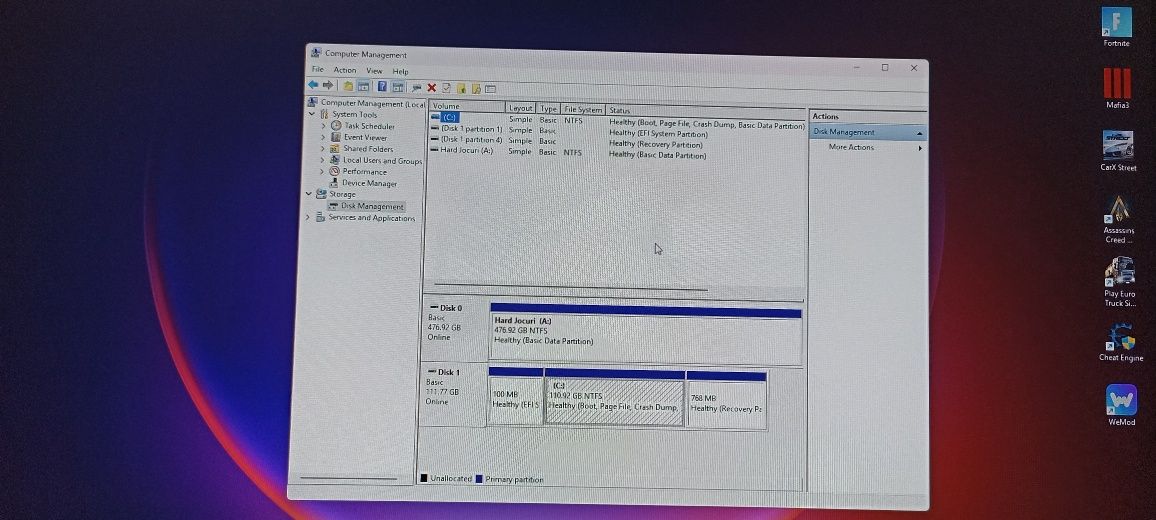Toggle the Show/Hide Action Pane icon

[x=397, y=87]
